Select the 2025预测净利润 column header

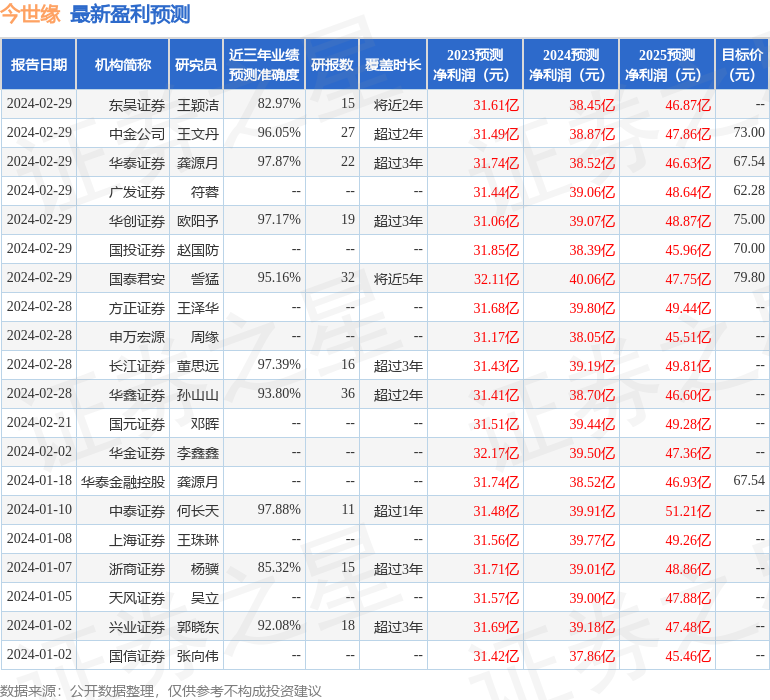(x=667, y=64)
